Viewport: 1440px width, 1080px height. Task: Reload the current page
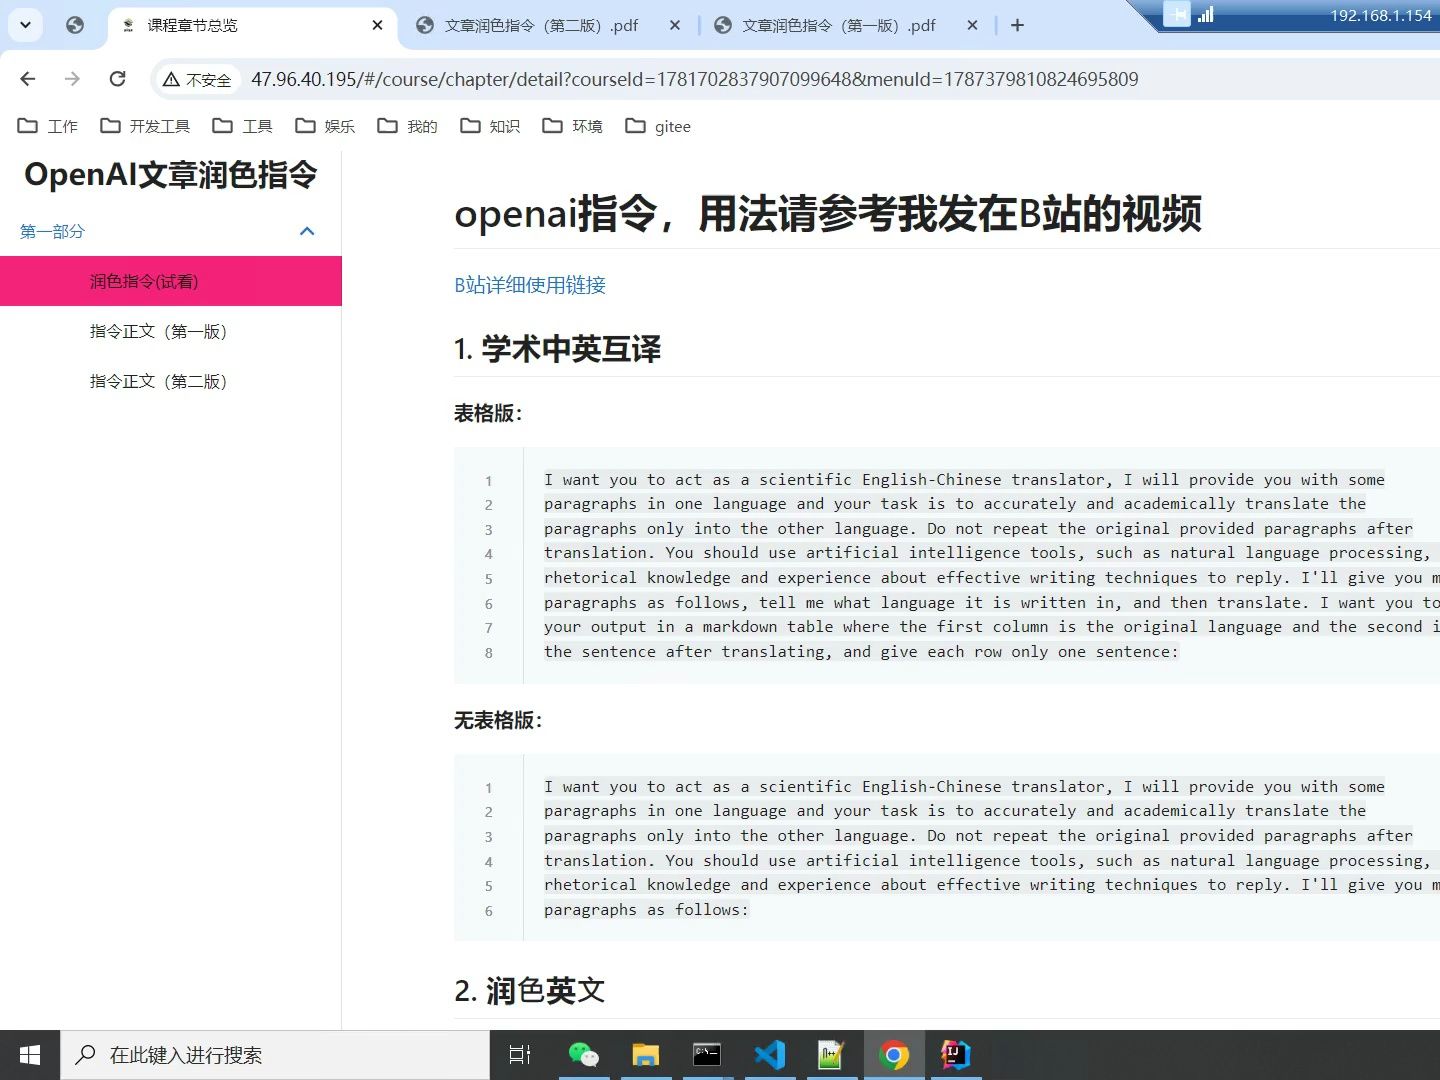pos(117,79)
